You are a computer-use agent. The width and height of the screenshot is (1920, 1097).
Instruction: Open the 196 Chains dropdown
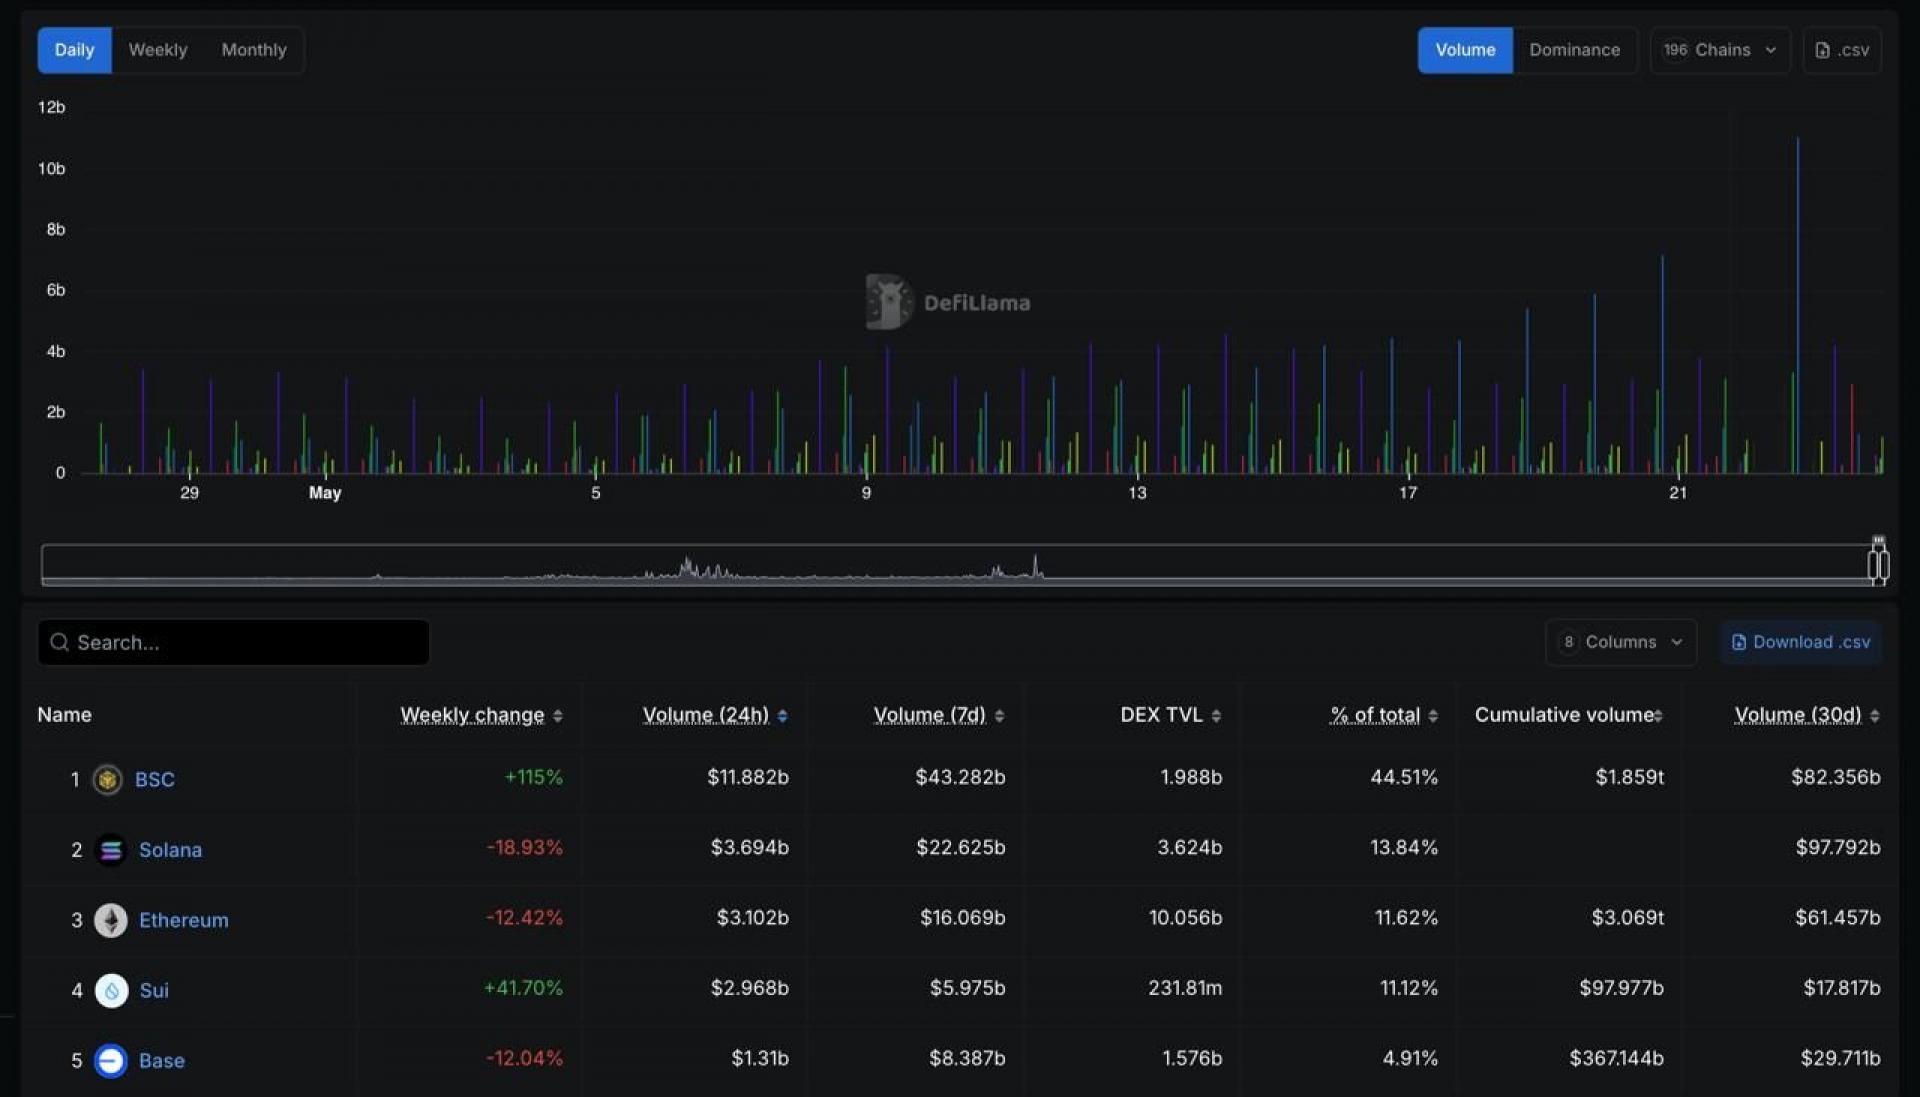tap(1720, 50)
